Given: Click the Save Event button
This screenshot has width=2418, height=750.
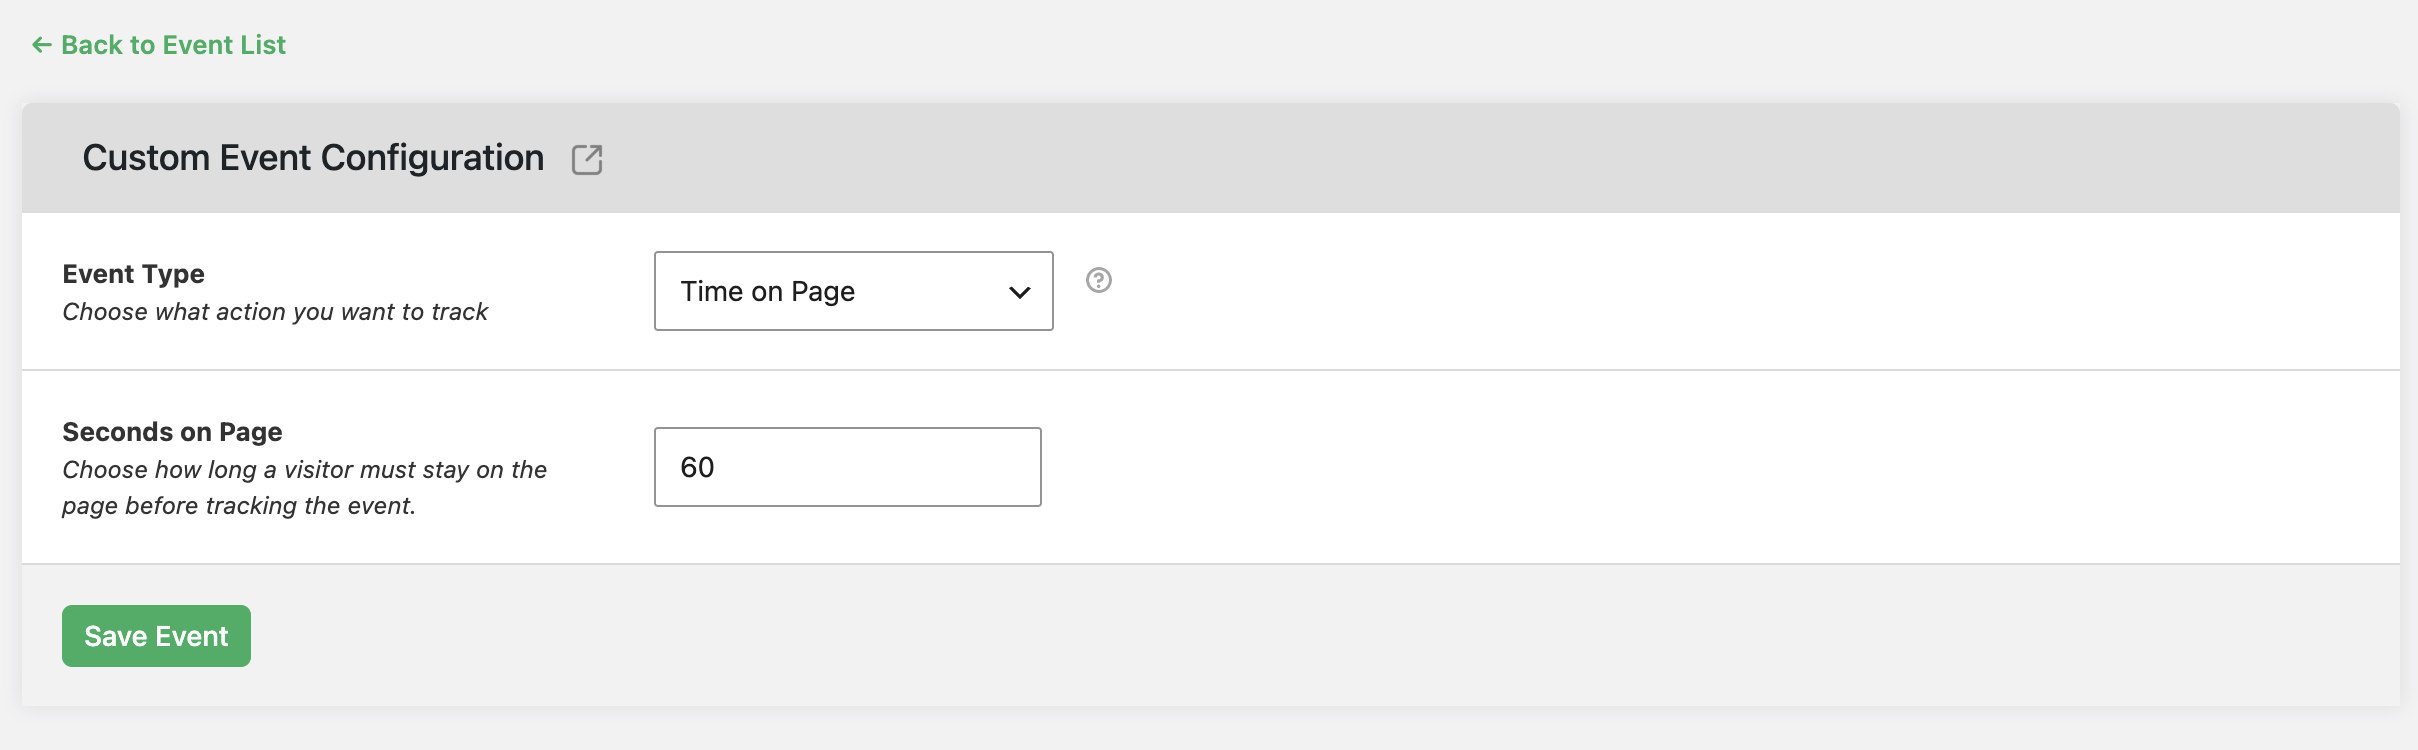Looking at the screenshot, I should pos(156,636).
